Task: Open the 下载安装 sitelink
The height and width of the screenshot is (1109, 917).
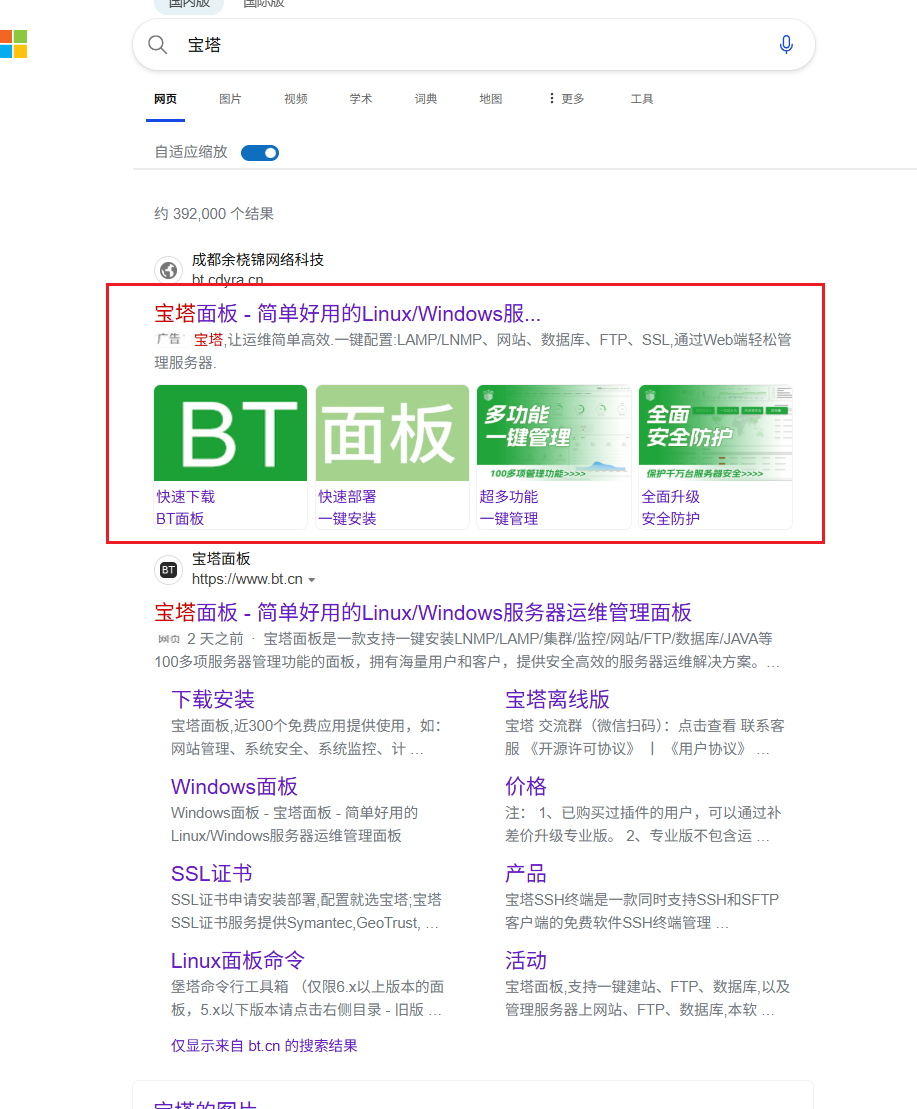Action: (x=213, y=699)
